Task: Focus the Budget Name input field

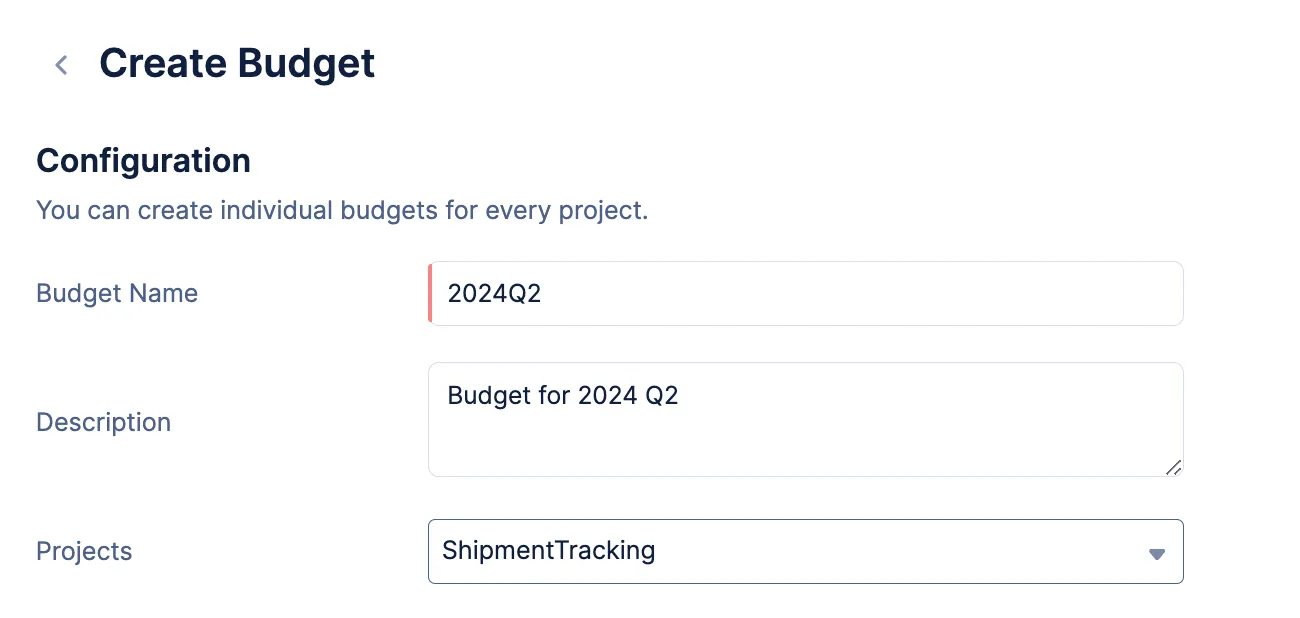Action: coord(806,294)
